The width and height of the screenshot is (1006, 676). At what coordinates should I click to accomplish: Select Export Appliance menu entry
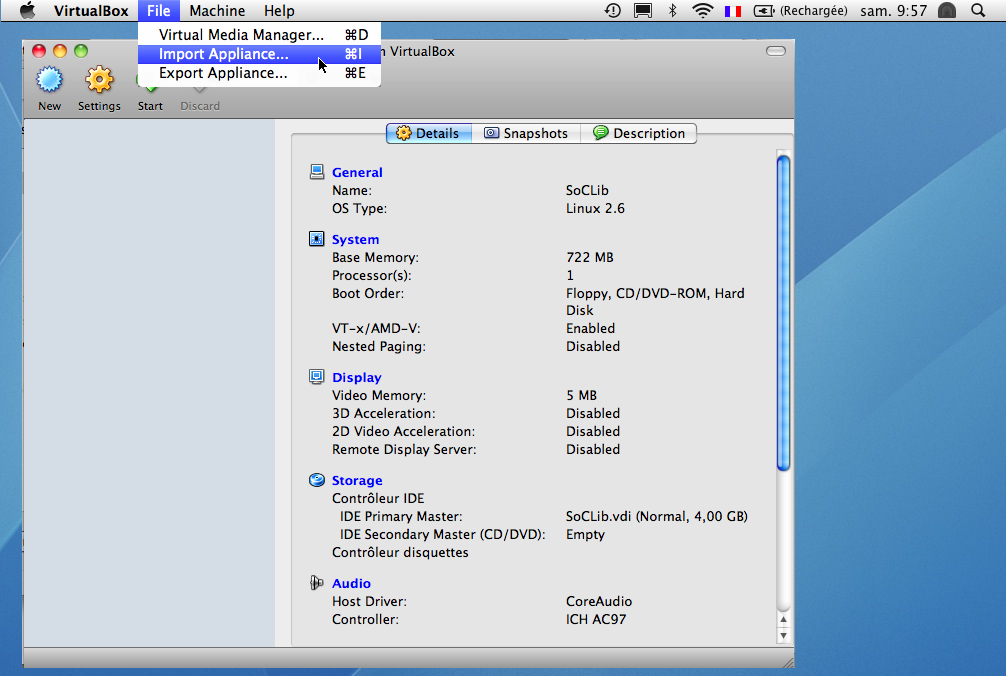tap(259, 73)
